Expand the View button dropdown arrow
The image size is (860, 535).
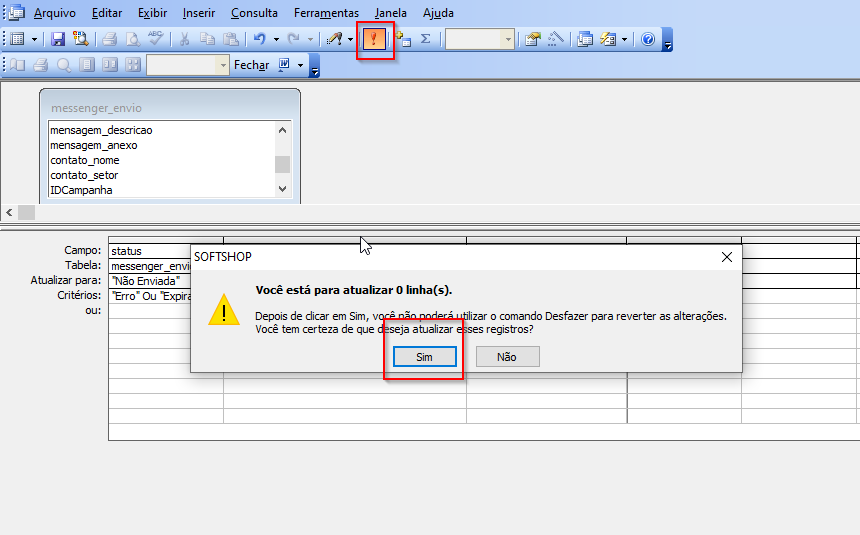point(34,39)
